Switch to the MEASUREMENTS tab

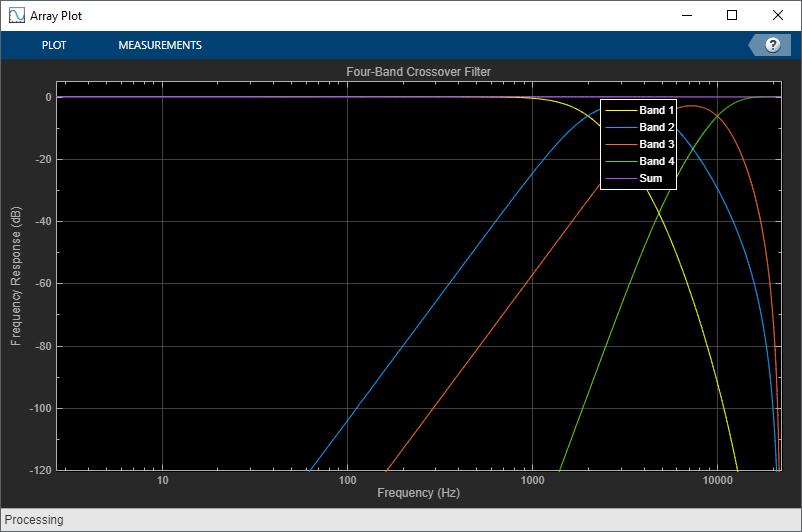click(160, 45)
